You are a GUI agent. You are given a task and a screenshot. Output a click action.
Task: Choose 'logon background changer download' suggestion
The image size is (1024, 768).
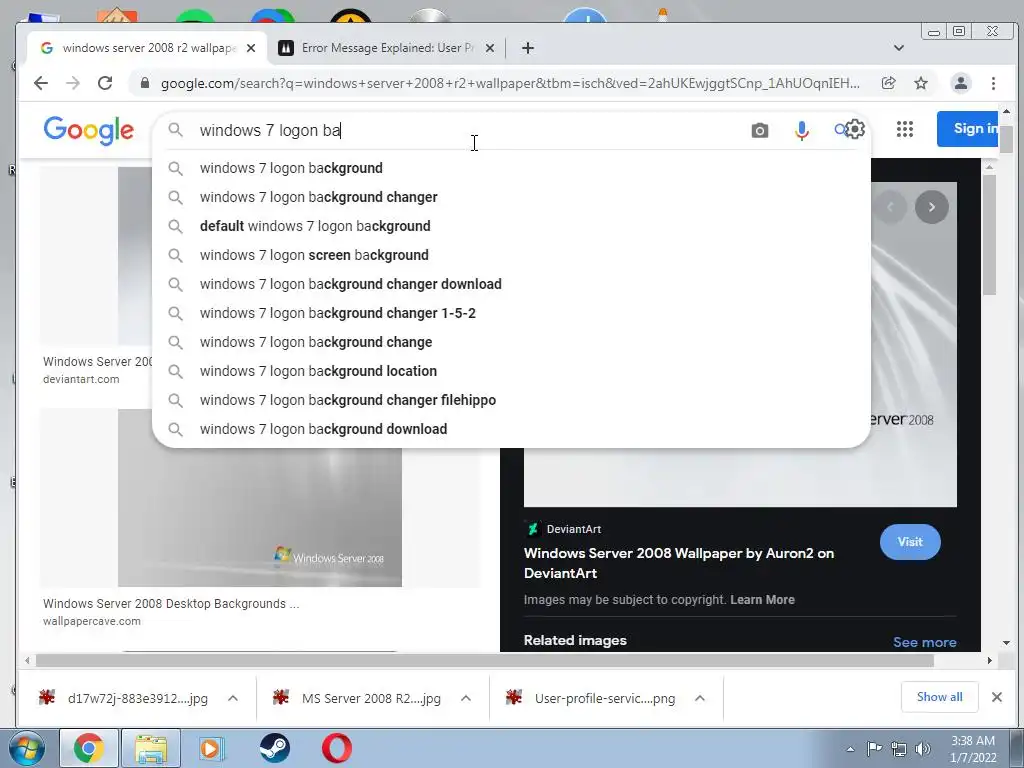511,283
